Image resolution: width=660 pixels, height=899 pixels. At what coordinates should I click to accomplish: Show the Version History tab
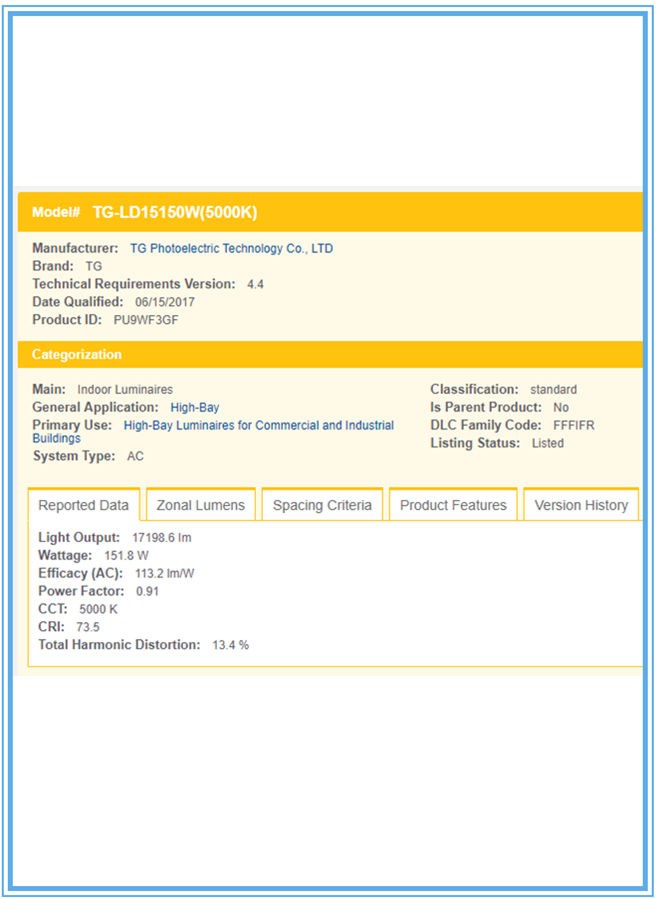coord(581,505)
